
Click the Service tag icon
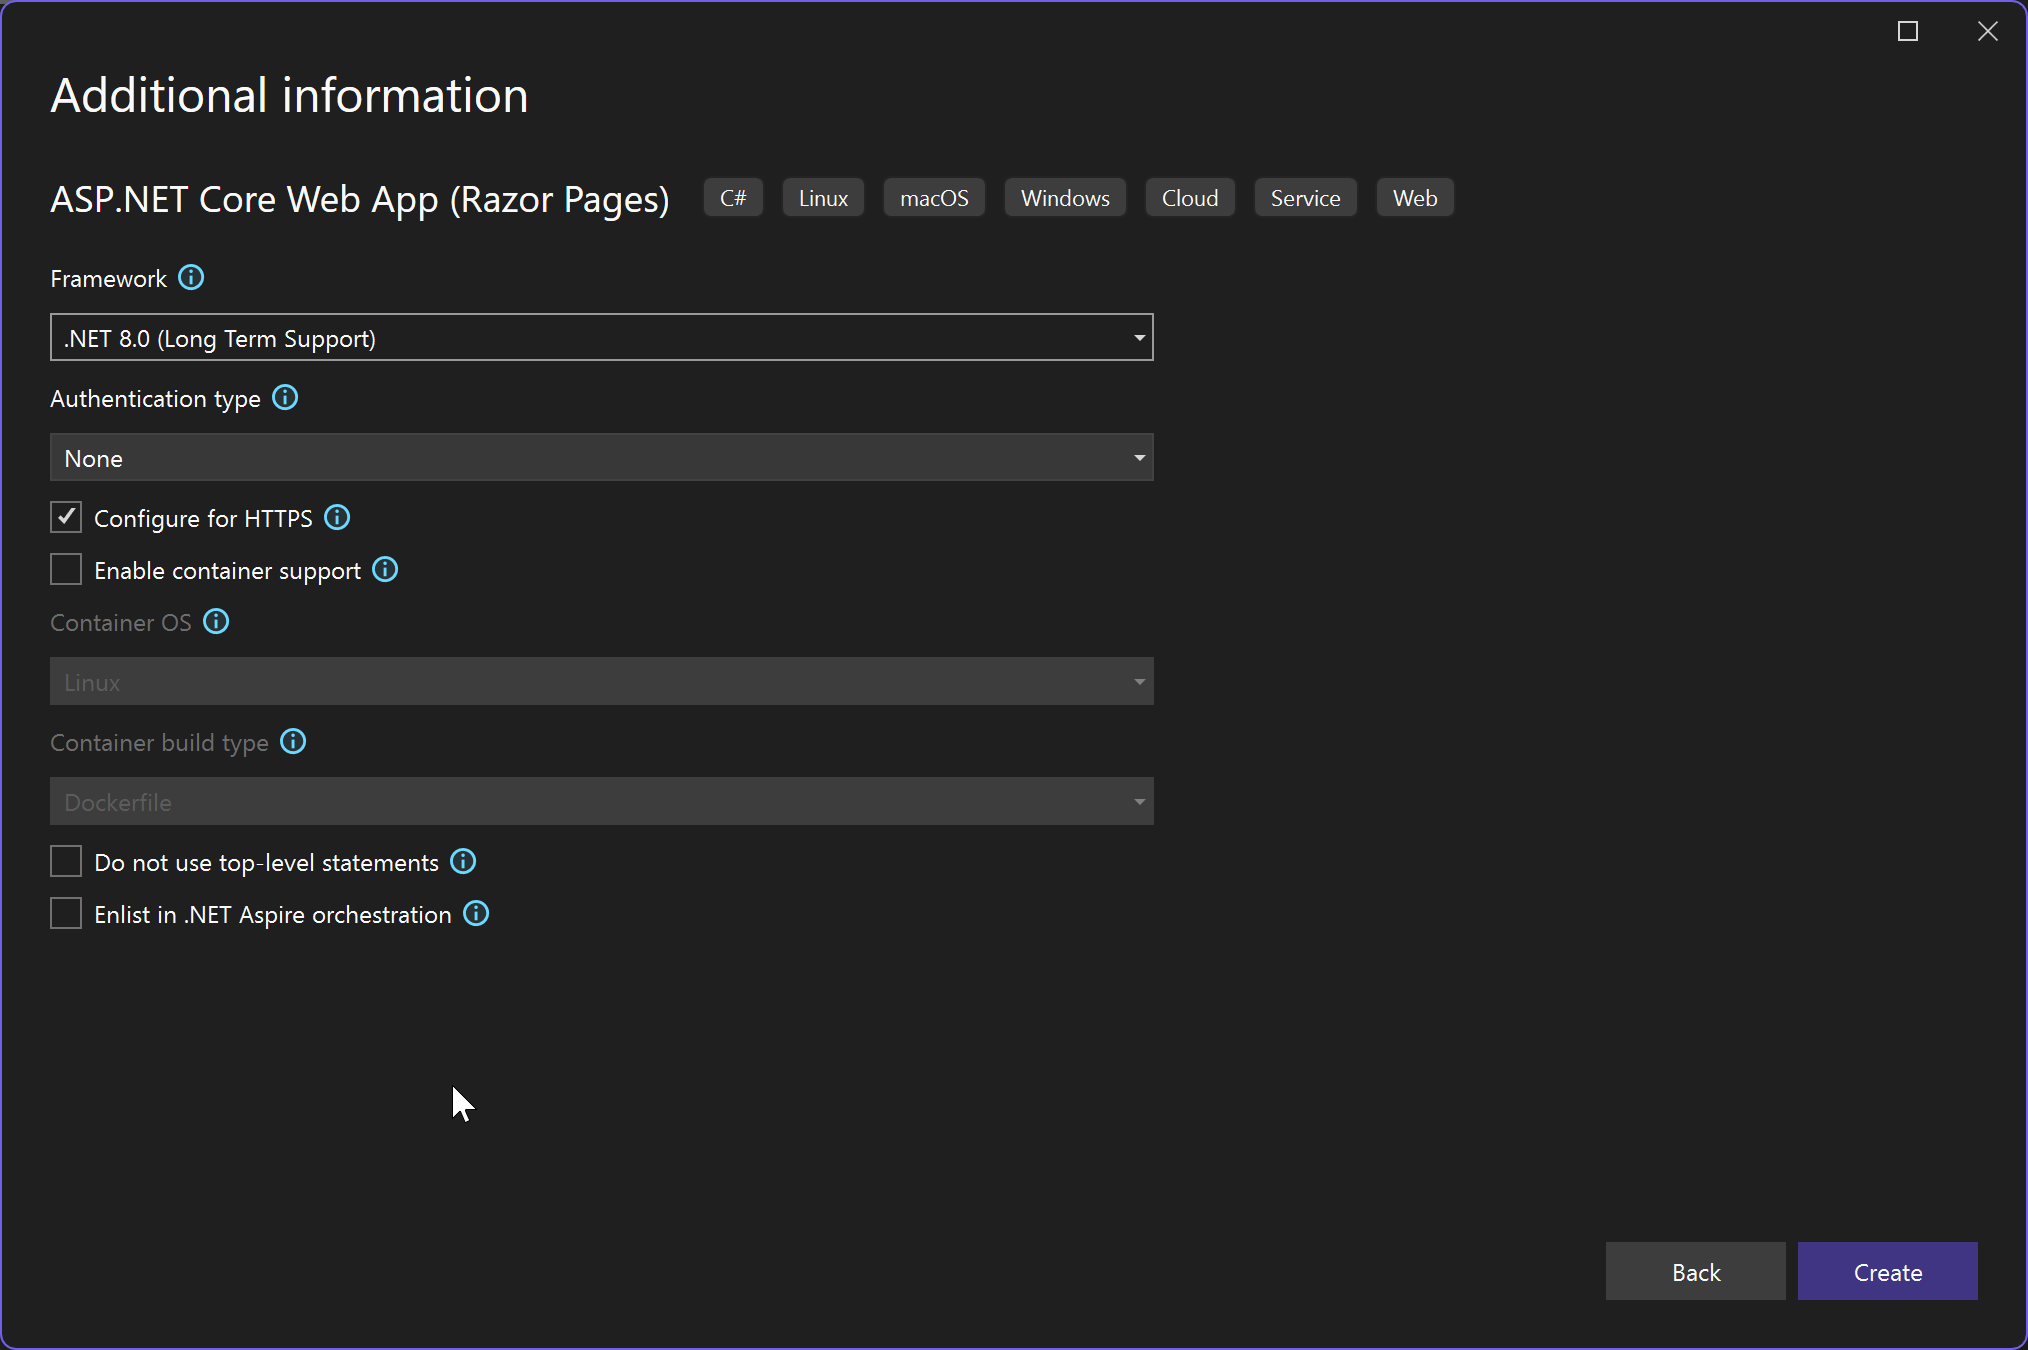coord(1305,197)
